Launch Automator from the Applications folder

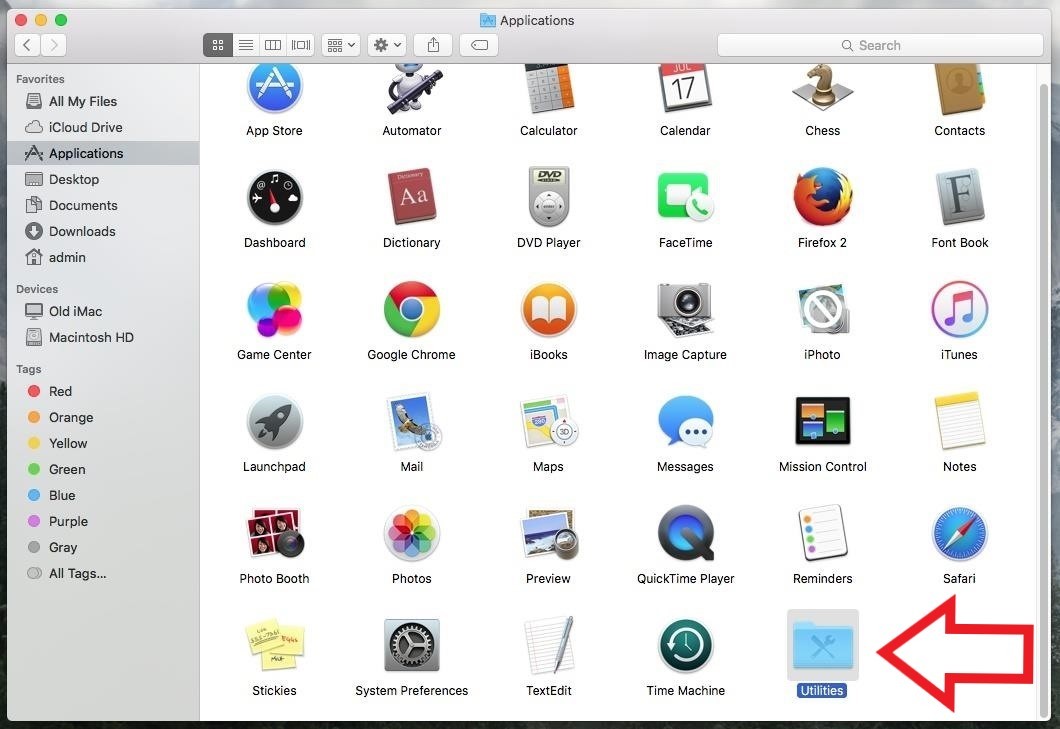point(412,89)
